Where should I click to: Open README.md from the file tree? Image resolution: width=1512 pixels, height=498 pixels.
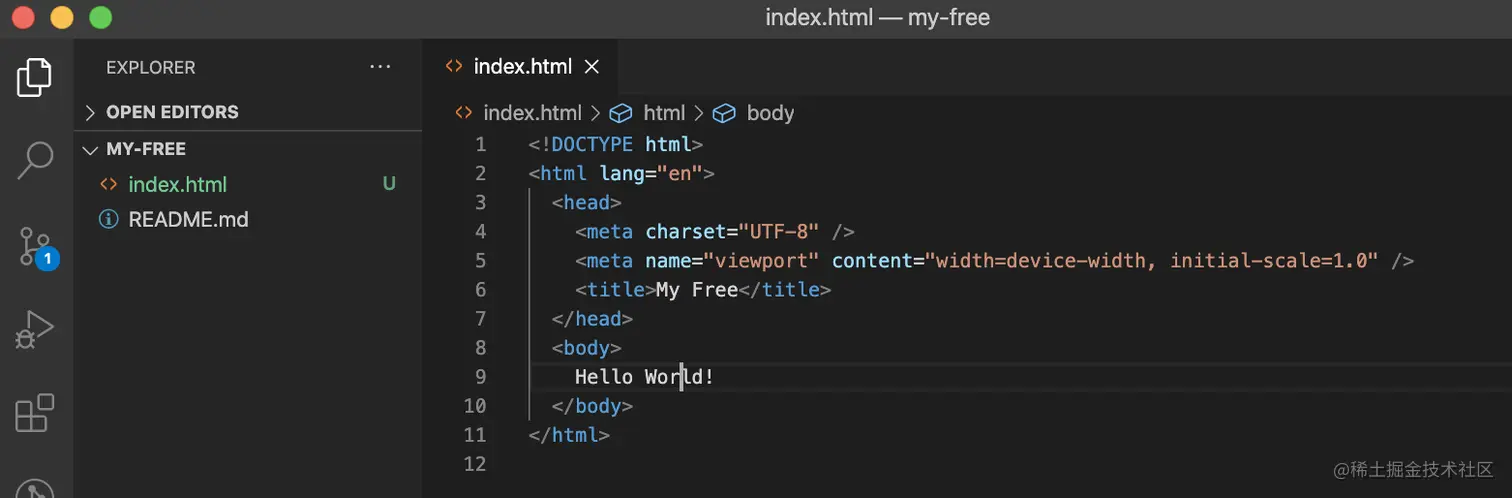click(247, 219)
